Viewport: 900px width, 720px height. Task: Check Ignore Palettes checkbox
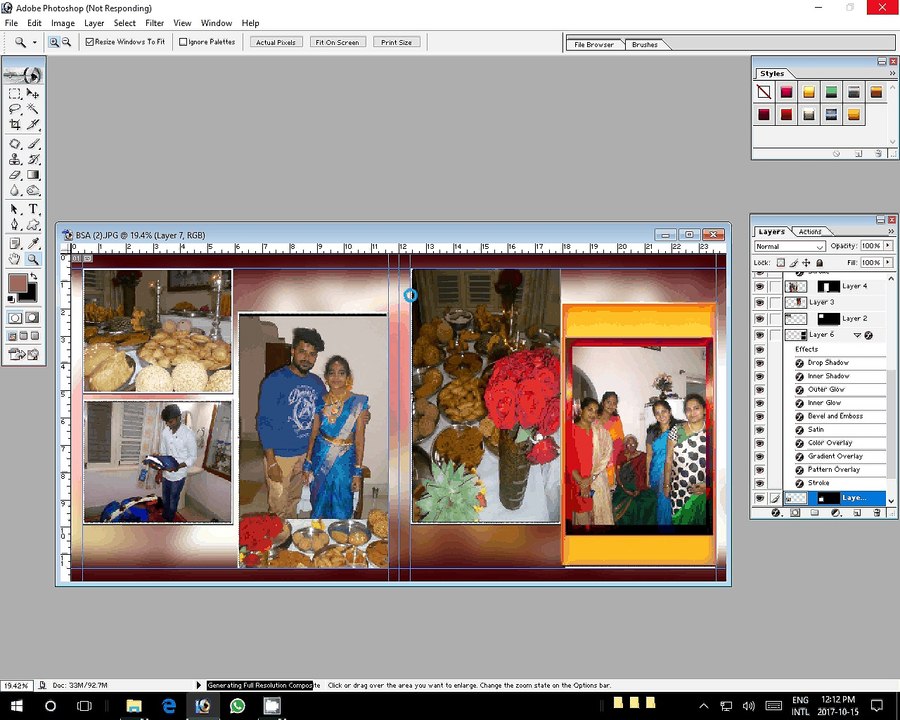point(183,42)
